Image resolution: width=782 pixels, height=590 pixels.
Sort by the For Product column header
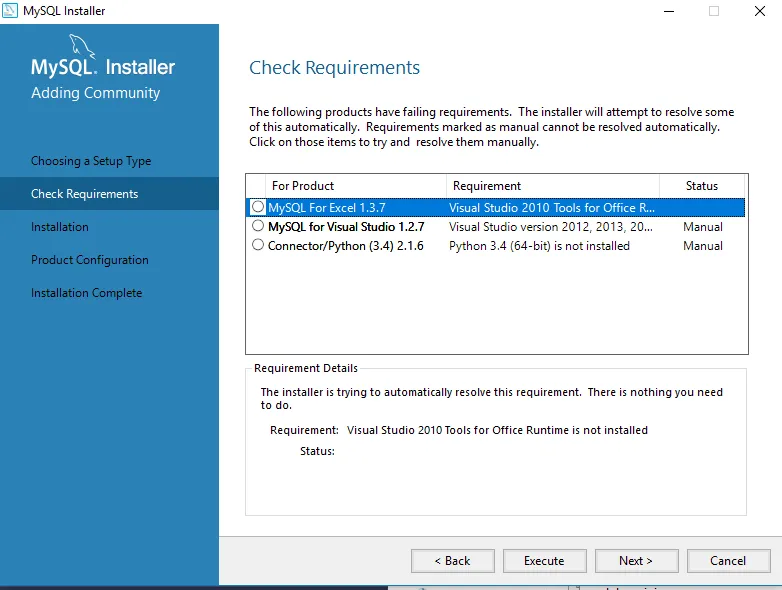pyautogui.click(x=303, y=186)
